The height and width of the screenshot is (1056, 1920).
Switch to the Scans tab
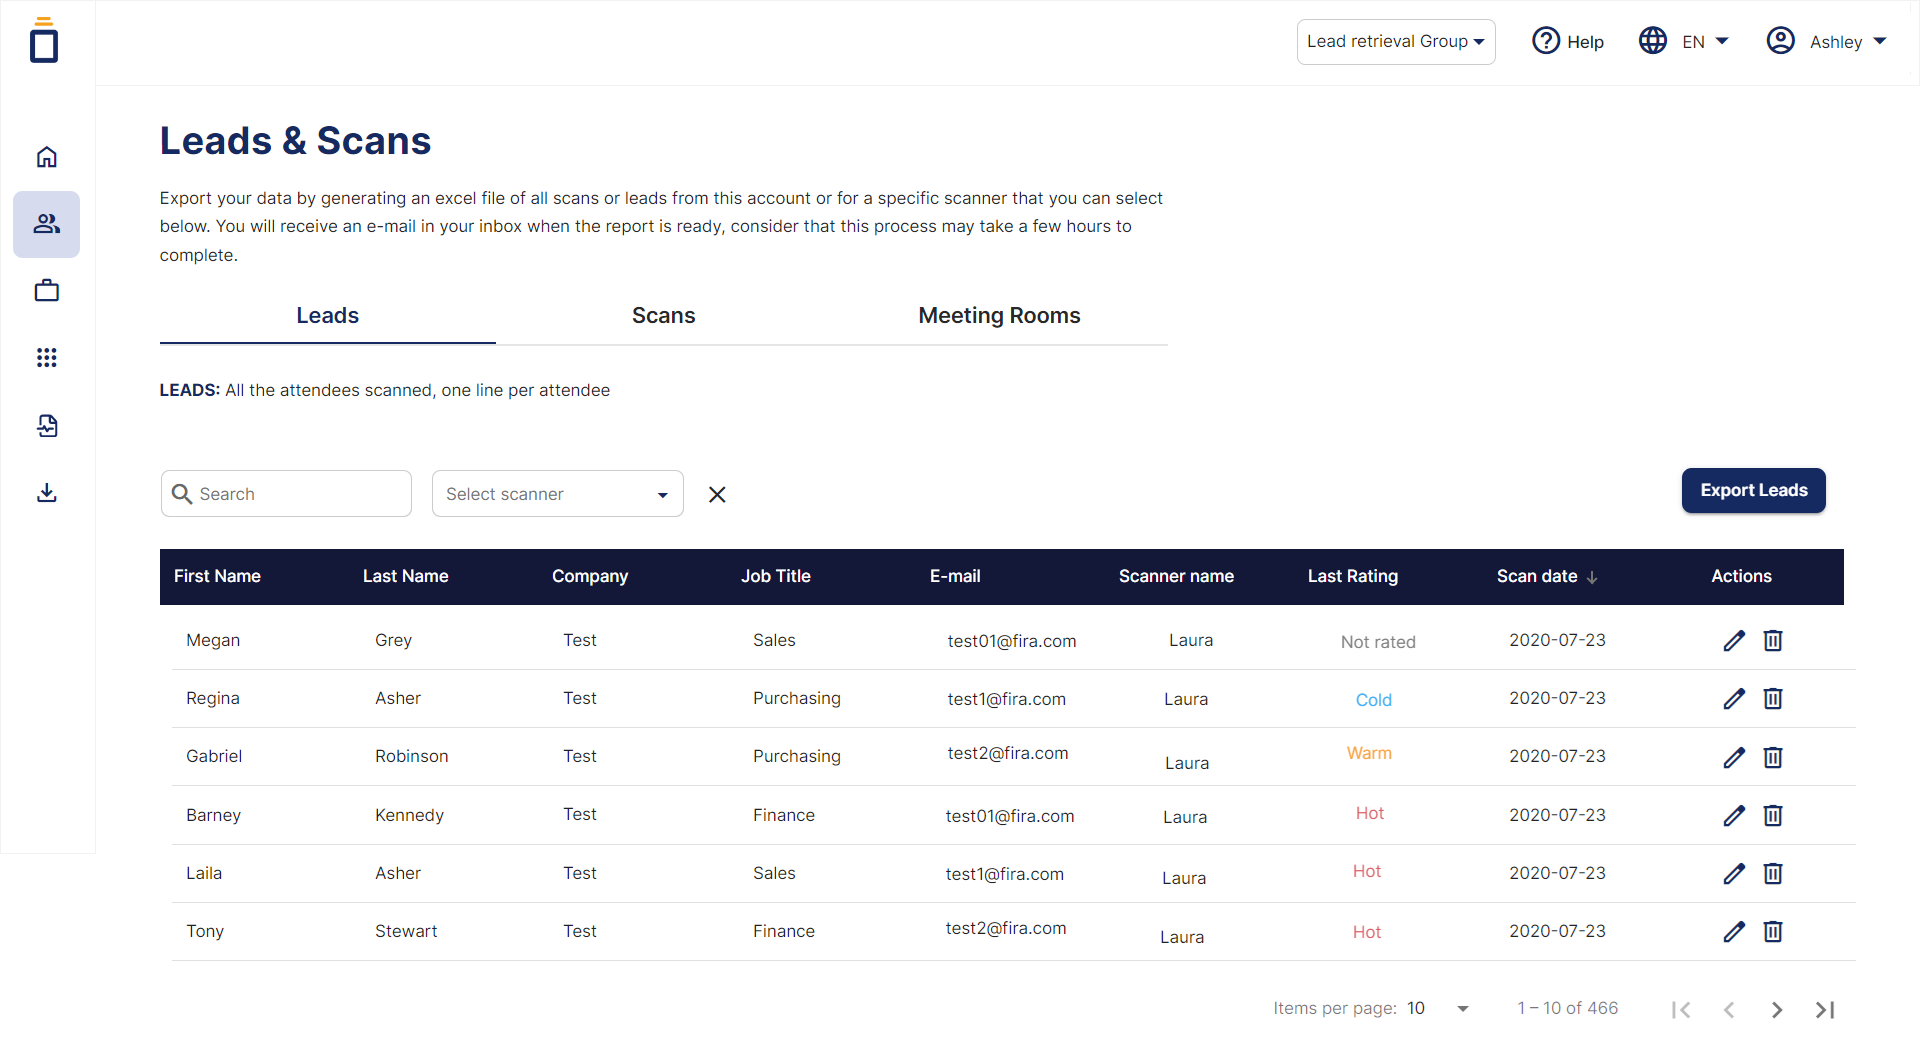pyautogui.click(x=664, y=316)
